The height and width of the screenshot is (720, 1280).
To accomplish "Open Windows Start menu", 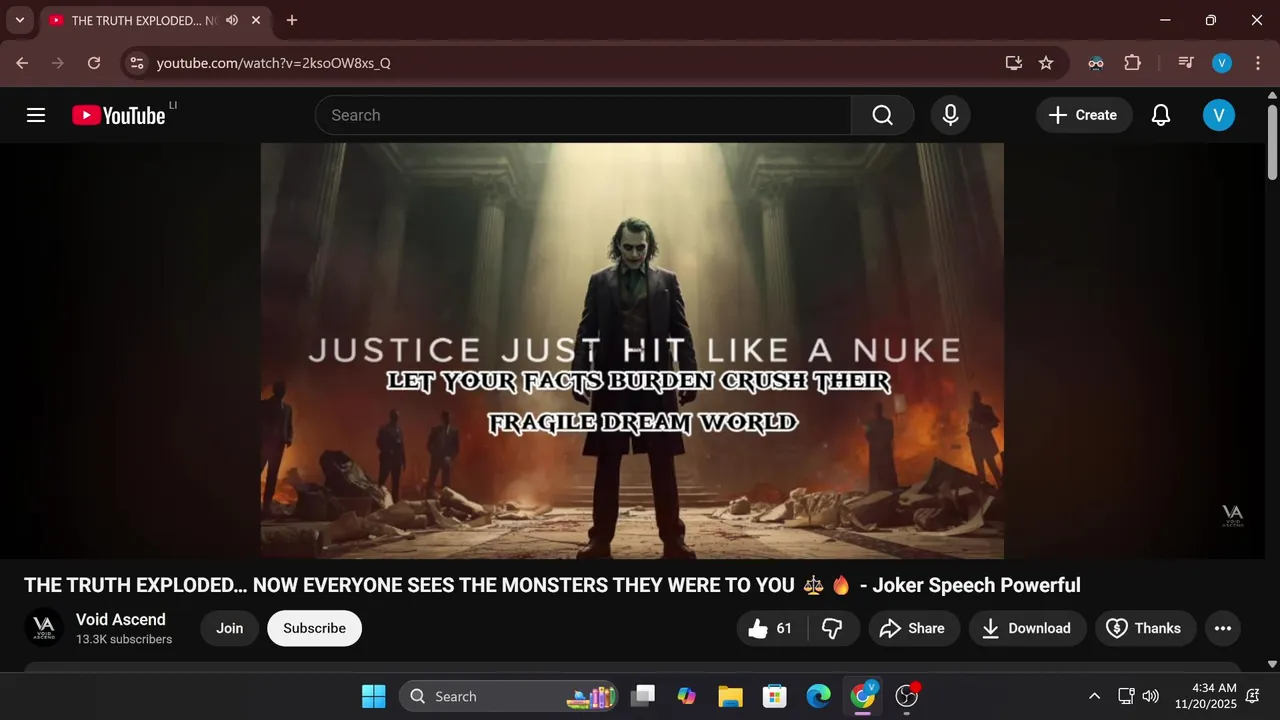I will 374,696.
